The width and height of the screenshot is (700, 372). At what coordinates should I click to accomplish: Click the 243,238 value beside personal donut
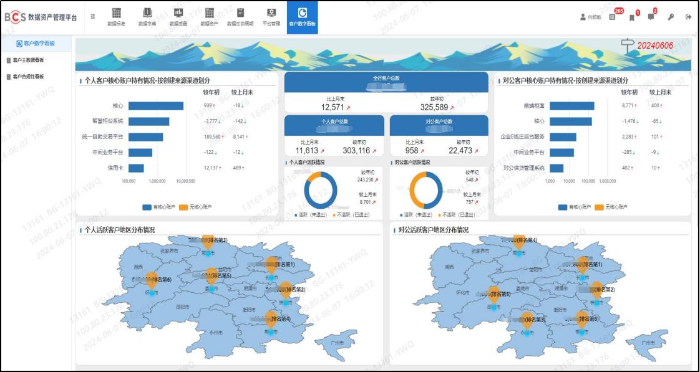coord(365,180)
